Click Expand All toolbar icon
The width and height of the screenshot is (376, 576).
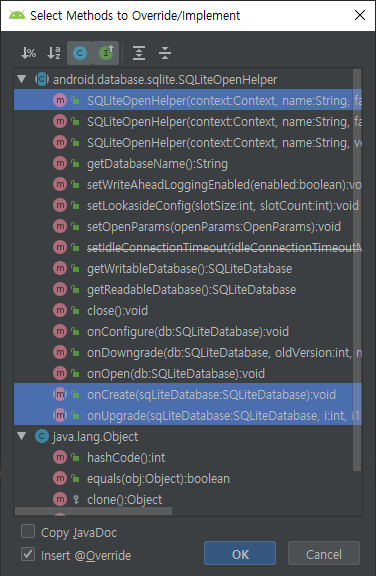point(139,53)
